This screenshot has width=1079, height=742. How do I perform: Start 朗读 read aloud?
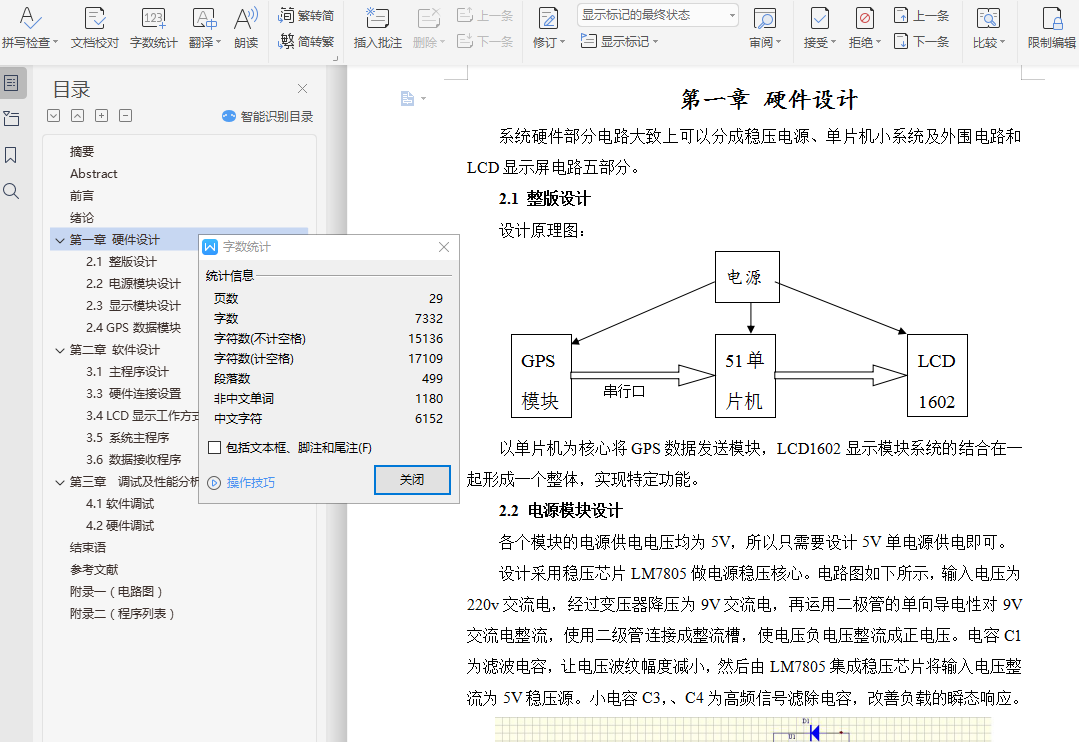coord(246,28)
